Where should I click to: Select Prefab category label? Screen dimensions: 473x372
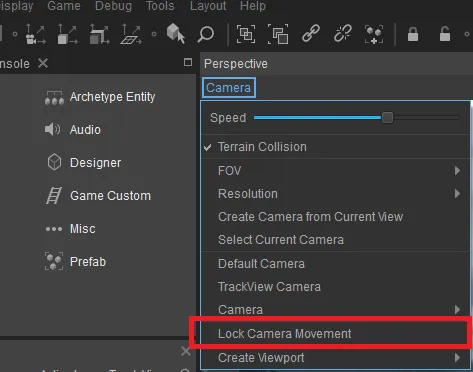[x=88, y=262]
